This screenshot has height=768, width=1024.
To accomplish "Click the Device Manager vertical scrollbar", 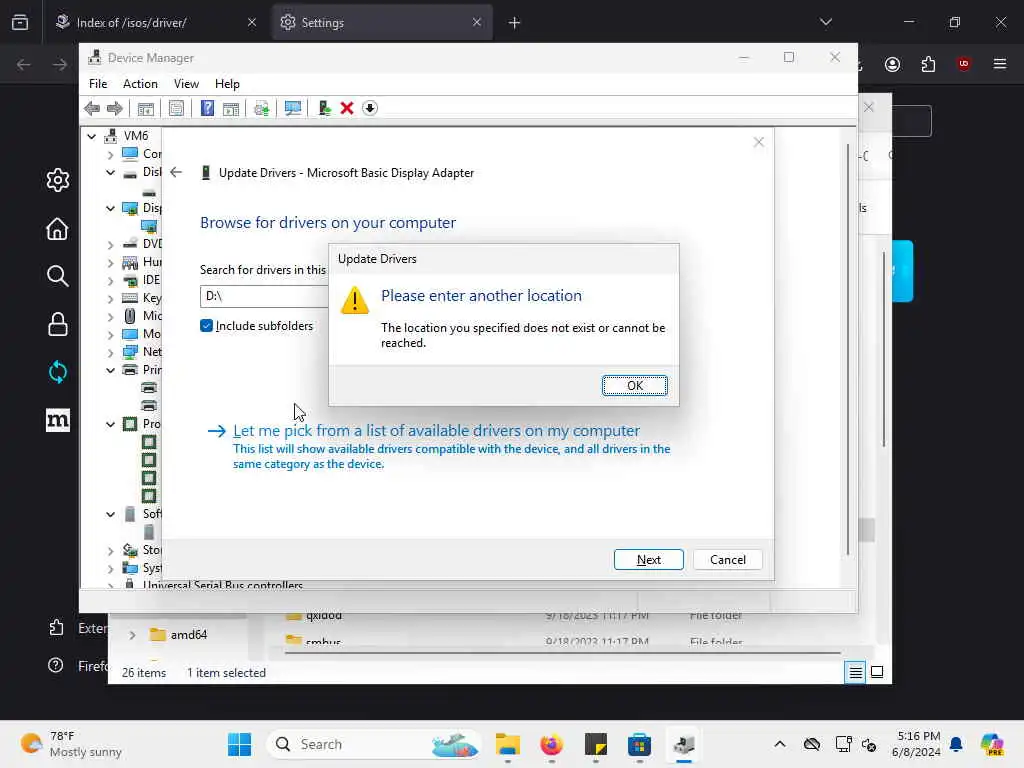I will [848, 350].
